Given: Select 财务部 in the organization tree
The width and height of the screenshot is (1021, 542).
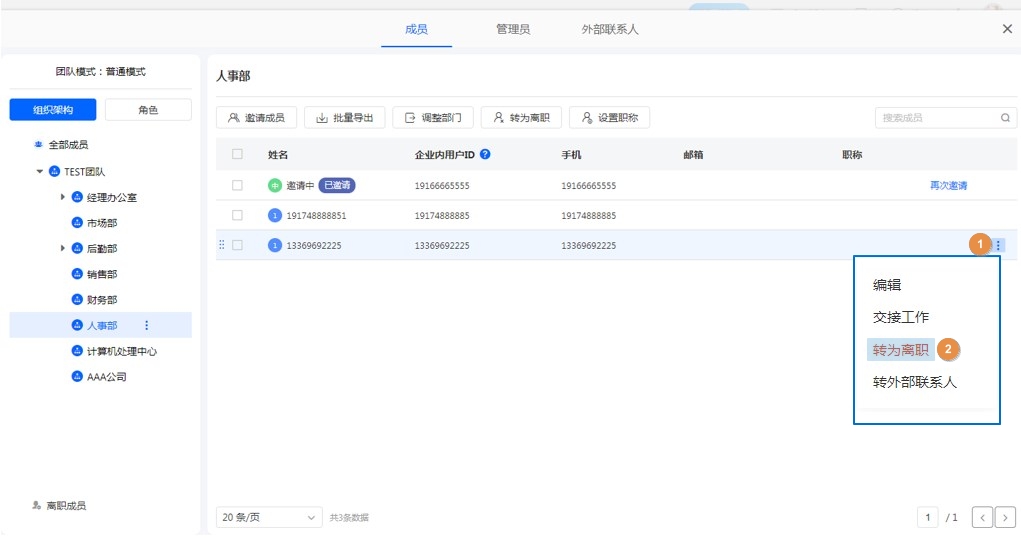Looking at the screenshot, I should tap(101, 300).
